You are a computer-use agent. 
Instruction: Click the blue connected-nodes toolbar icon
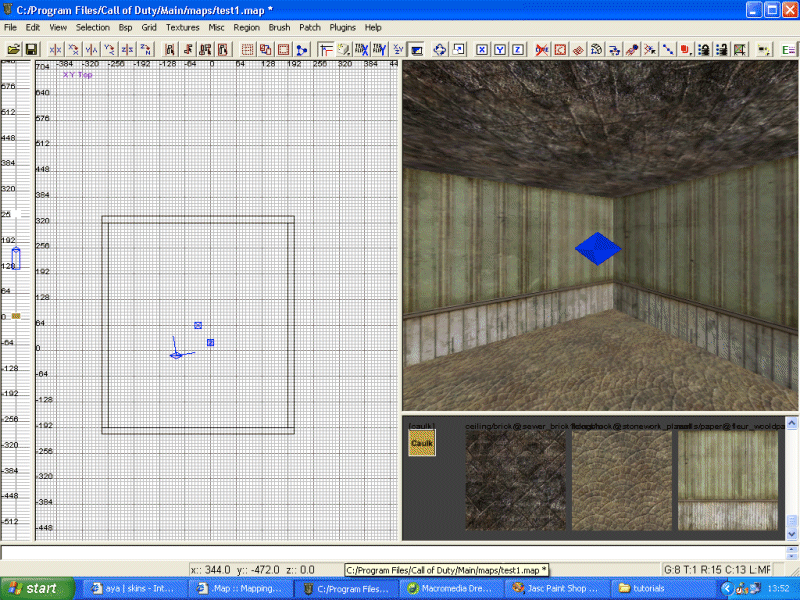[x=302, y=49]
